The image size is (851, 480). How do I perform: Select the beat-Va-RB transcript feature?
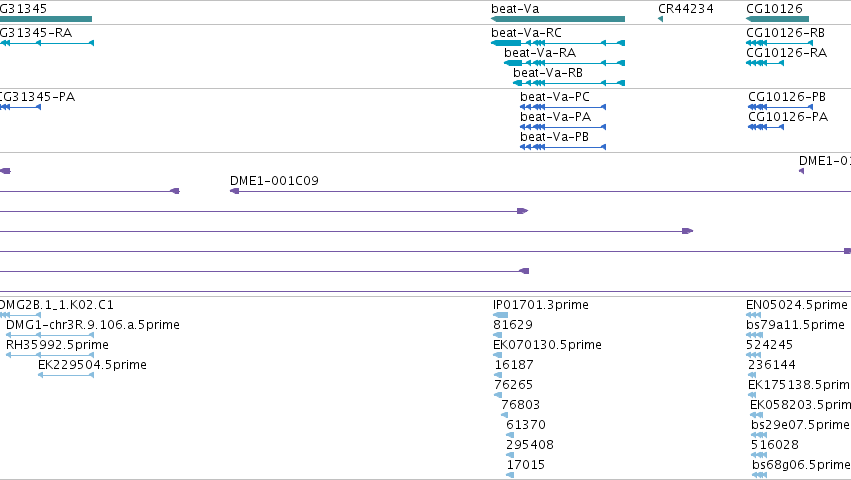click(569, 83)
